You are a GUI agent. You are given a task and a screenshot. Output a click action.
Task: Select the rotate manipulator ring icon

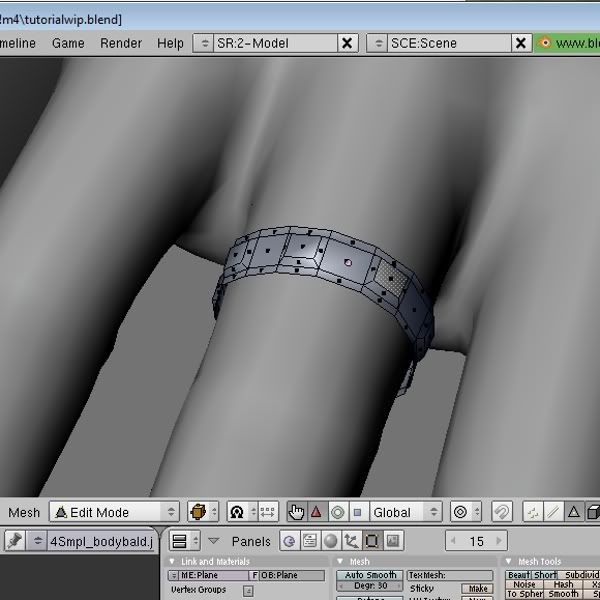338,512
